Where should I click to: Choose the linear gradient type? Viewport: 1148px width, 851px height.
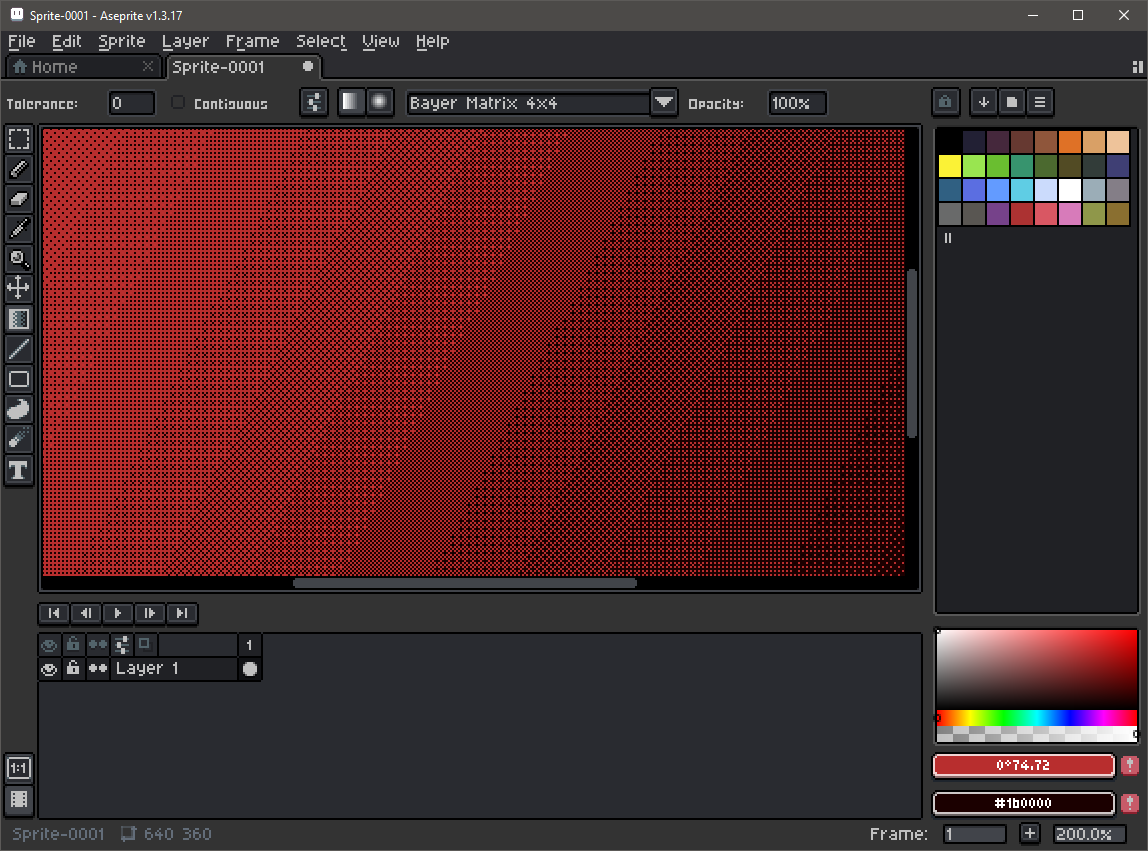[351, 103]
